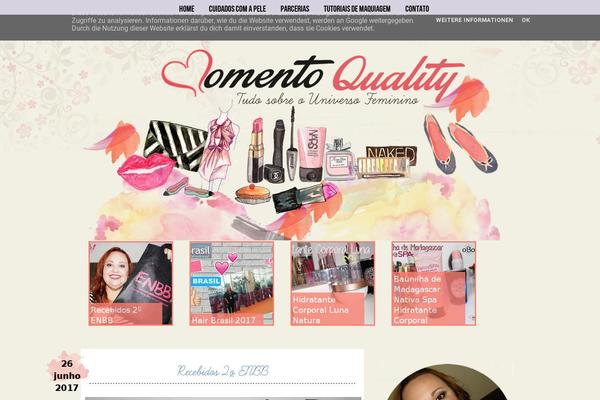Open Cuidados com a Pele menu
Image resolution: width=600 pixels, height=400 pixels.
(237, 8)
